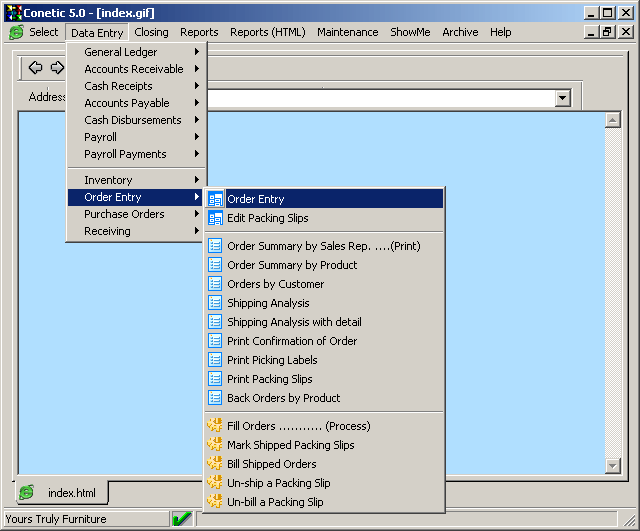Click the Edit Packing Slips form icon

pyautogui.click(x=215, y=218)
